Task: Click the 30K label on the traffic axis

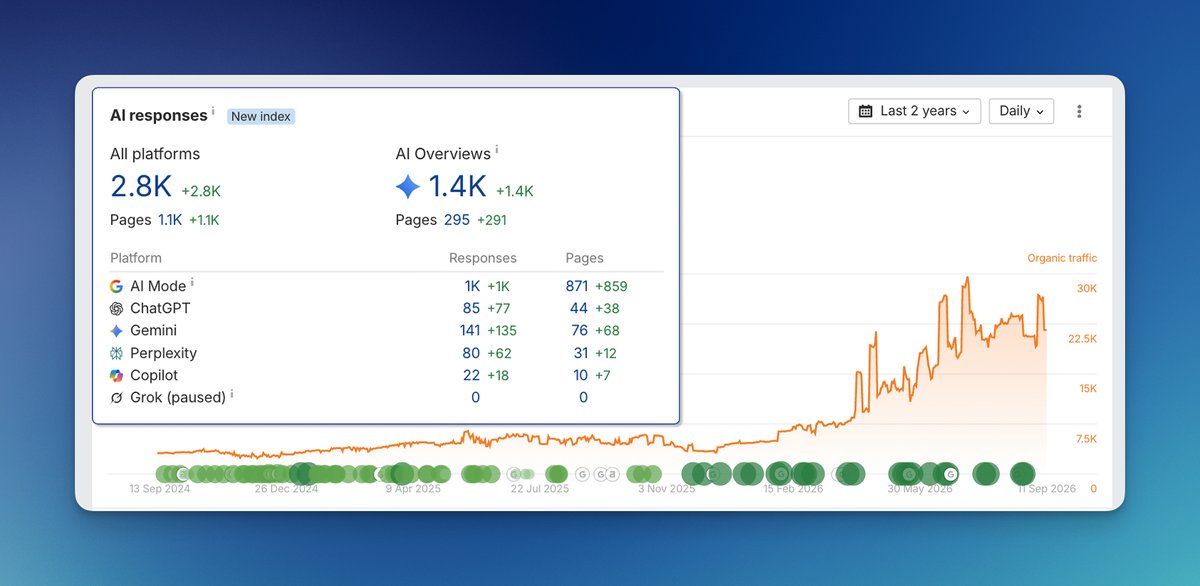Action: [x=1086, y=289]
